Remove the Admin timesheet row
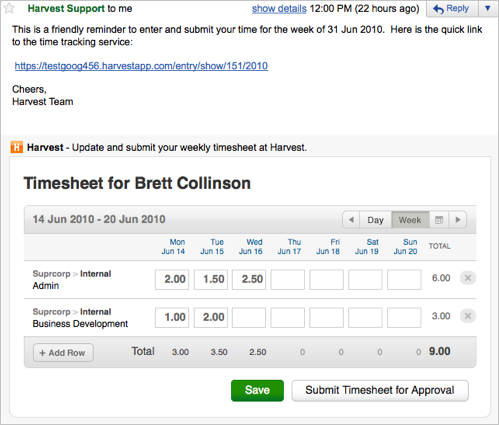This screenshot has width=499, height=425. (468, 278)
